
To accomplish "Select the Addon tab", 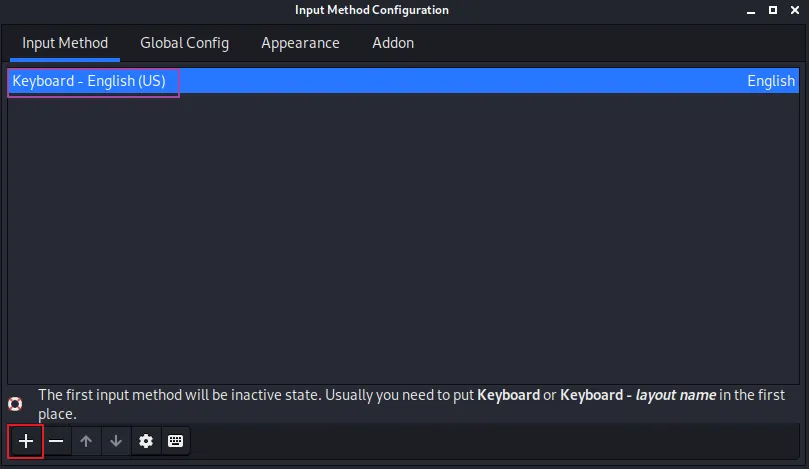I will [393, 43].
